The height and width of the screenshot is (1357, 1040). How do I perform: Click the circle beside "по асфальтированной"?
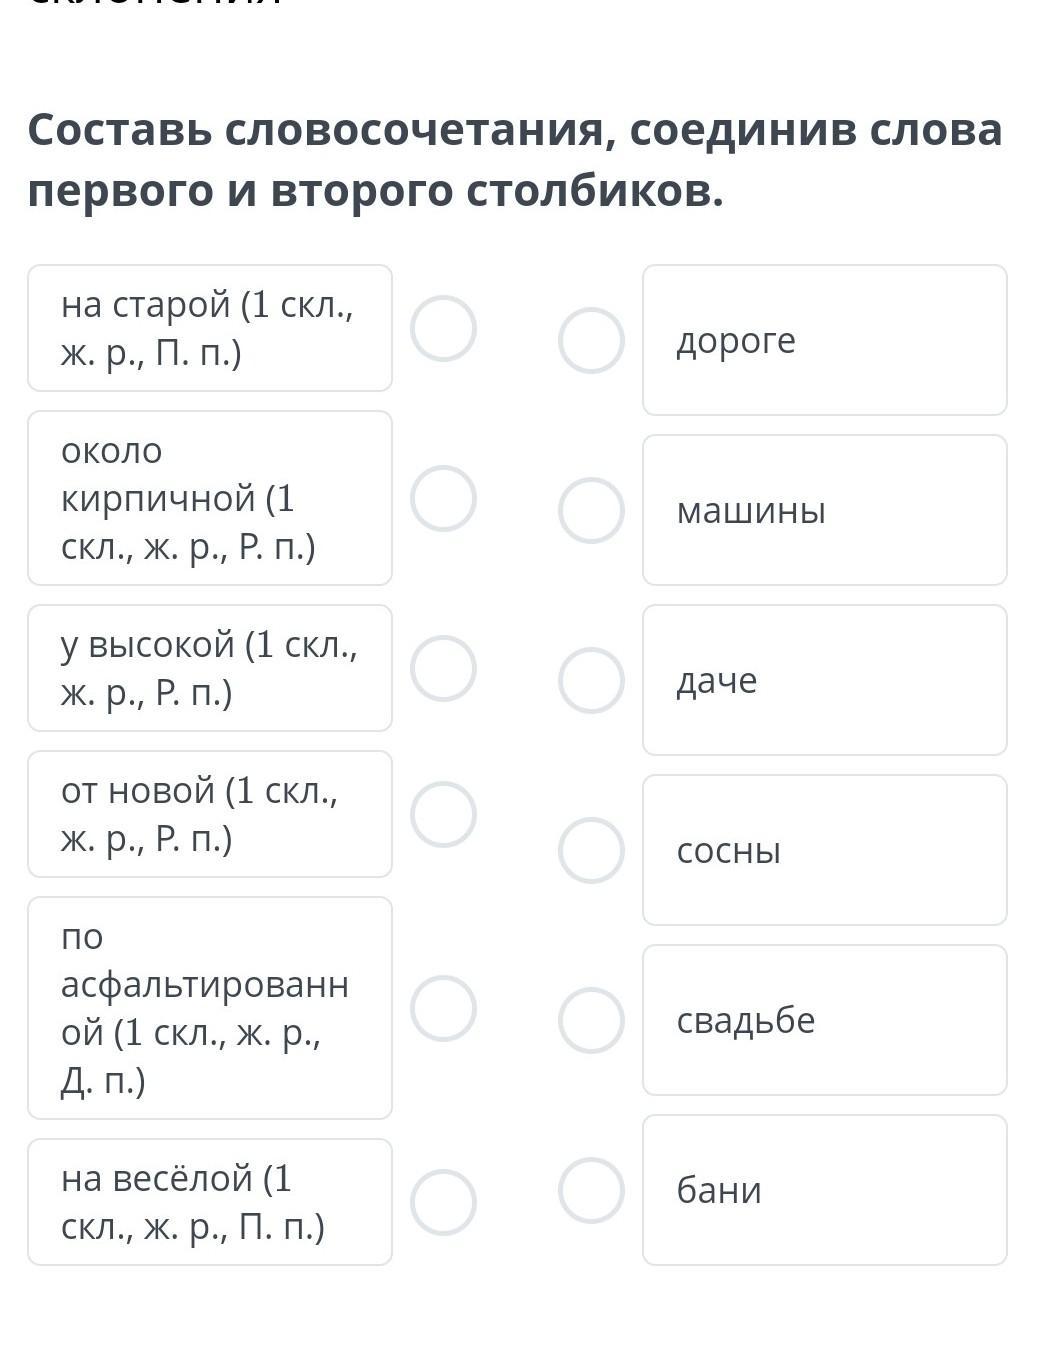pos(443,1008)
